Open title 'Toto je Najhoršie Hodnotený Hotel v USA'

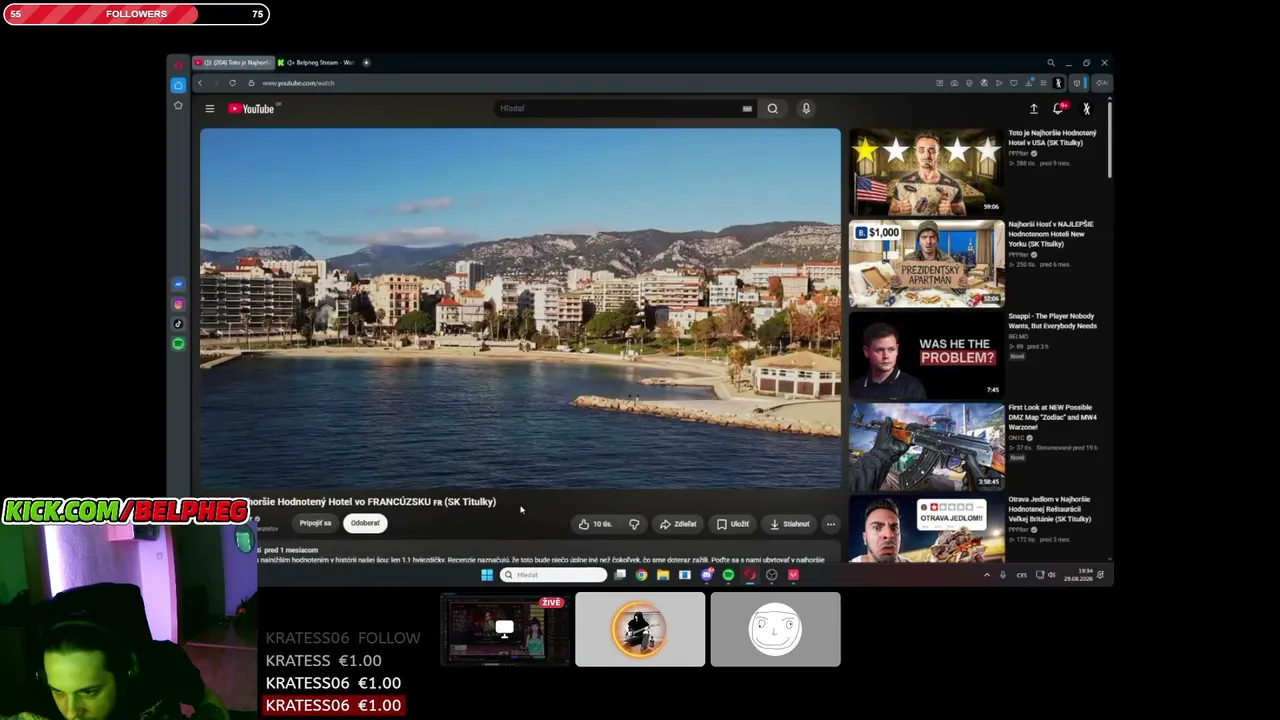[x=1052, y=138]
